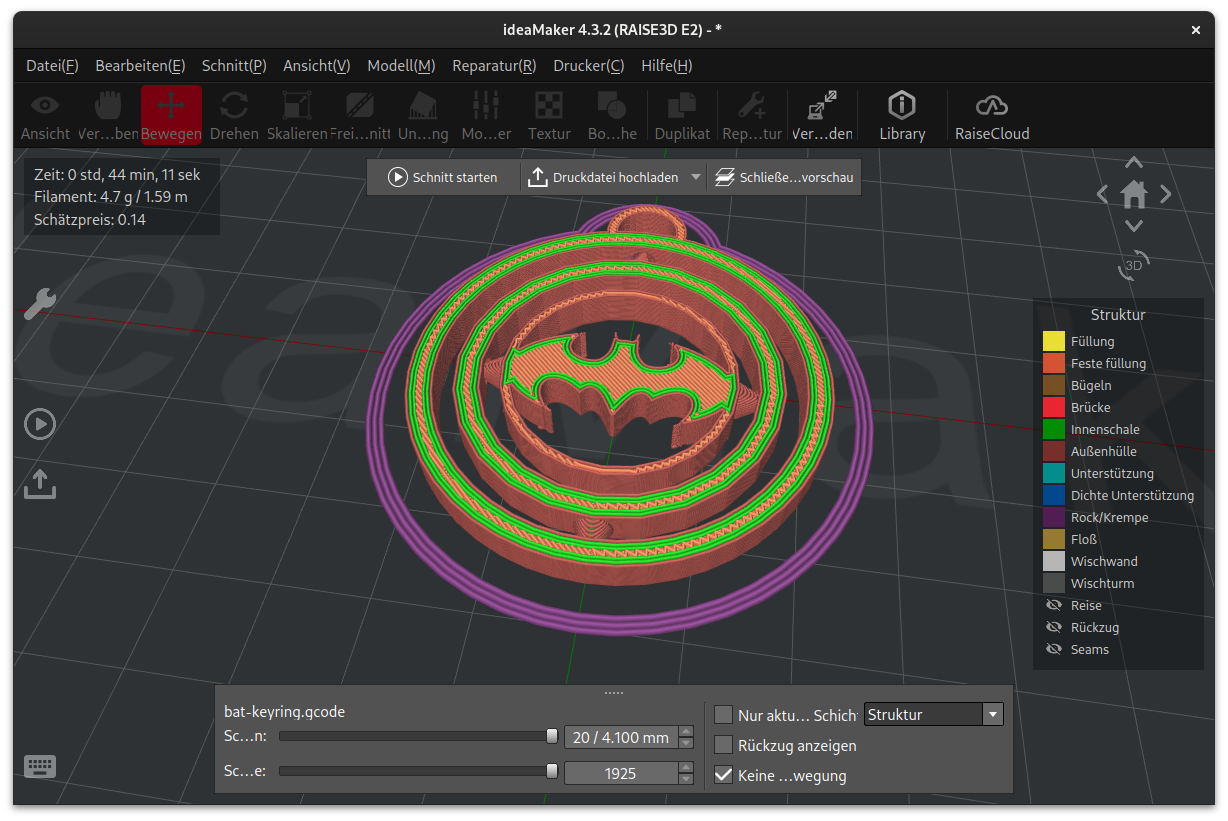Viewport: 1228px width, 821px height.
Task: Show Seams in the Struktur legend
Action: [x=1053, y=649]
